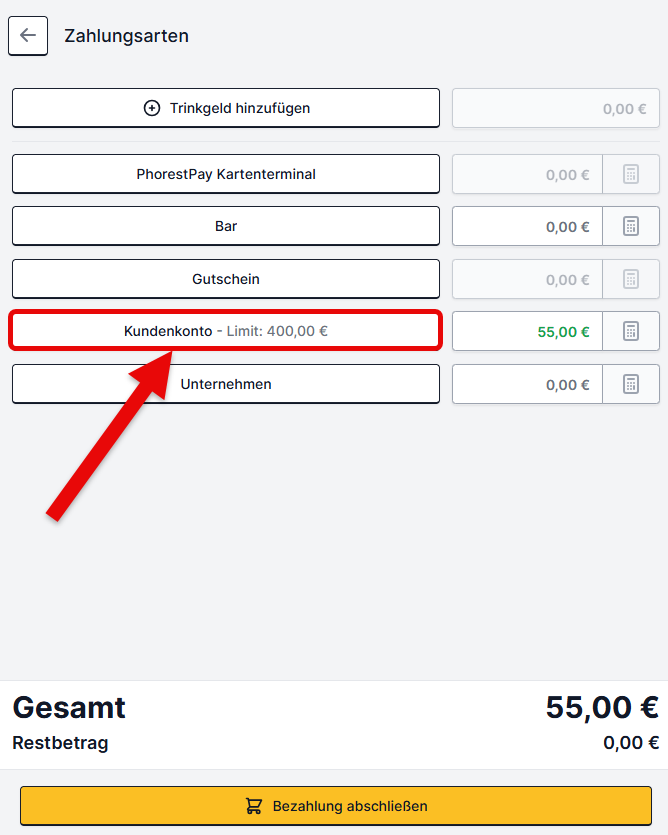Open calculator icon for Kundenkonto amount
668x835 pixels.
point(631,331)
